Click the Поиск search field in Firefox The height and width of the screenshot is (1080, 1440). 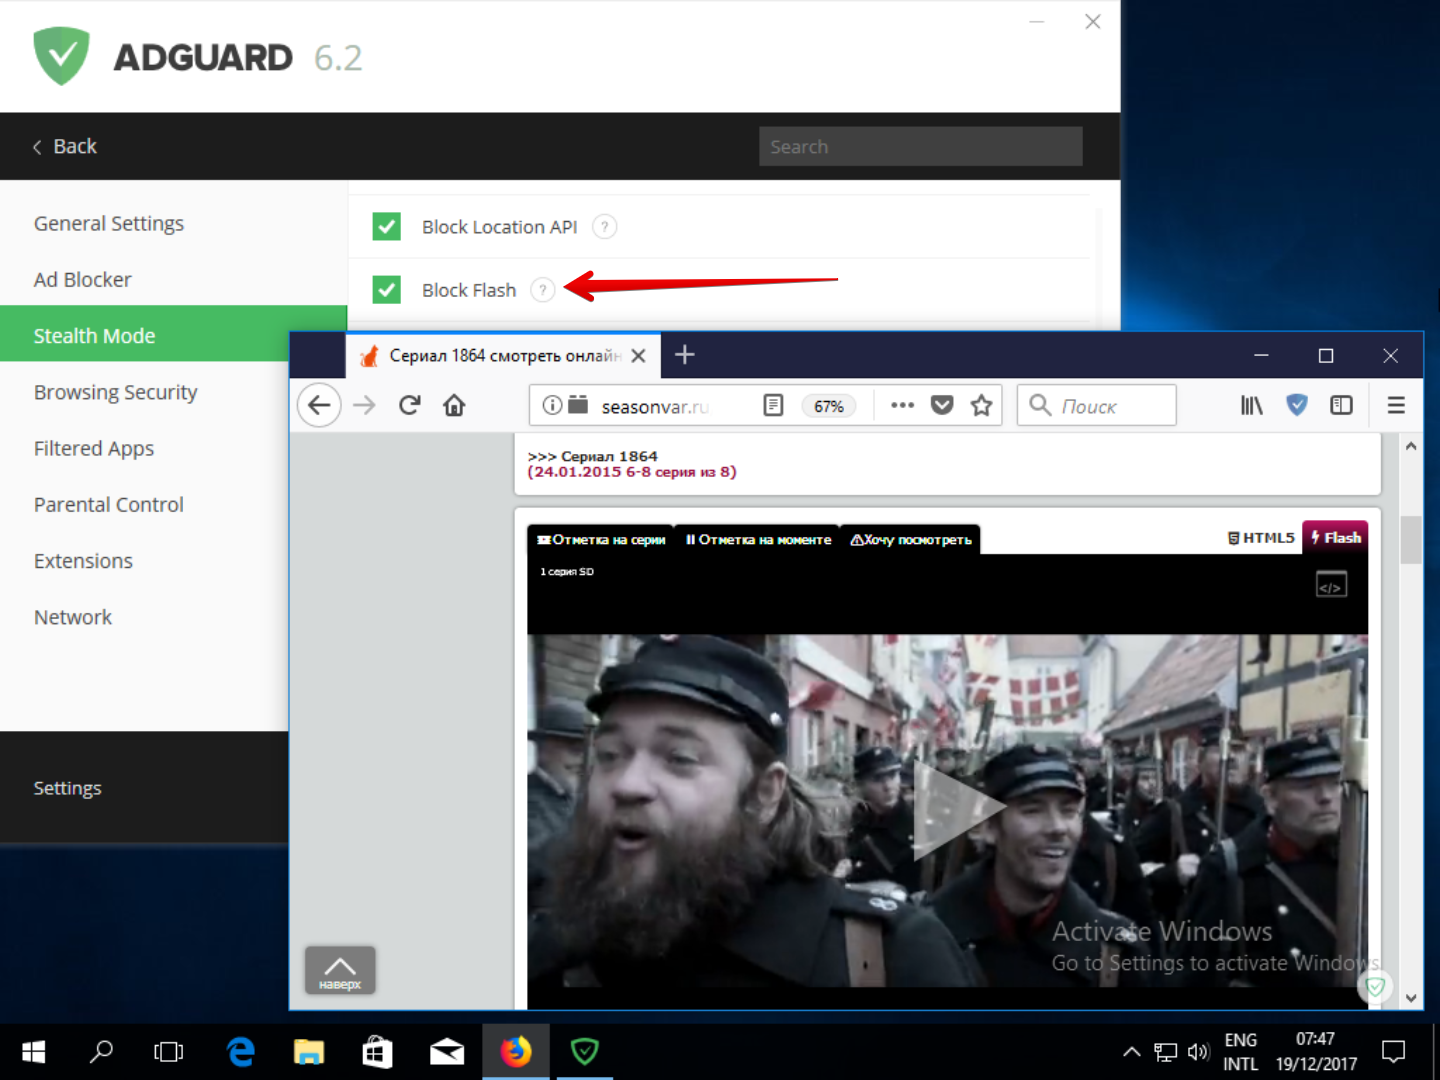click(1096, 405)
